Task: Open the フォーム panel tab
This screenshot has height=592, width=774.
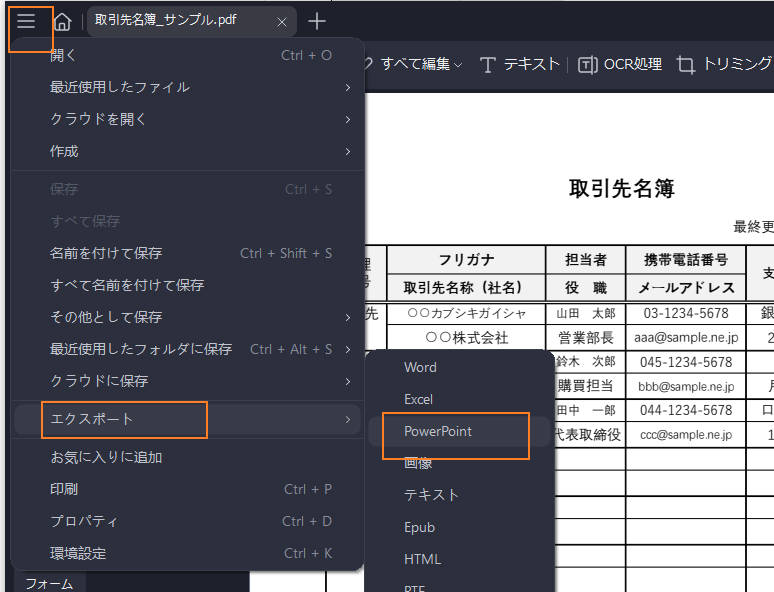Action: point(49,584)
